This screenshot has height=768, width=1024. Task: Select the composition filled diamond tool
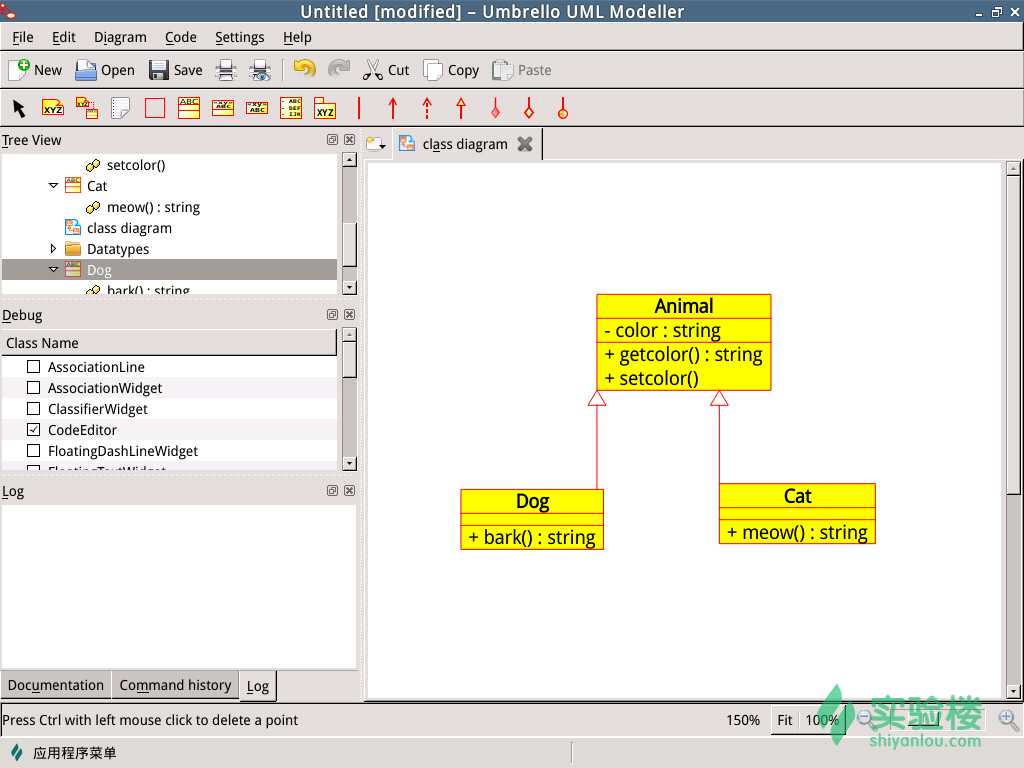tap(495, 108)
